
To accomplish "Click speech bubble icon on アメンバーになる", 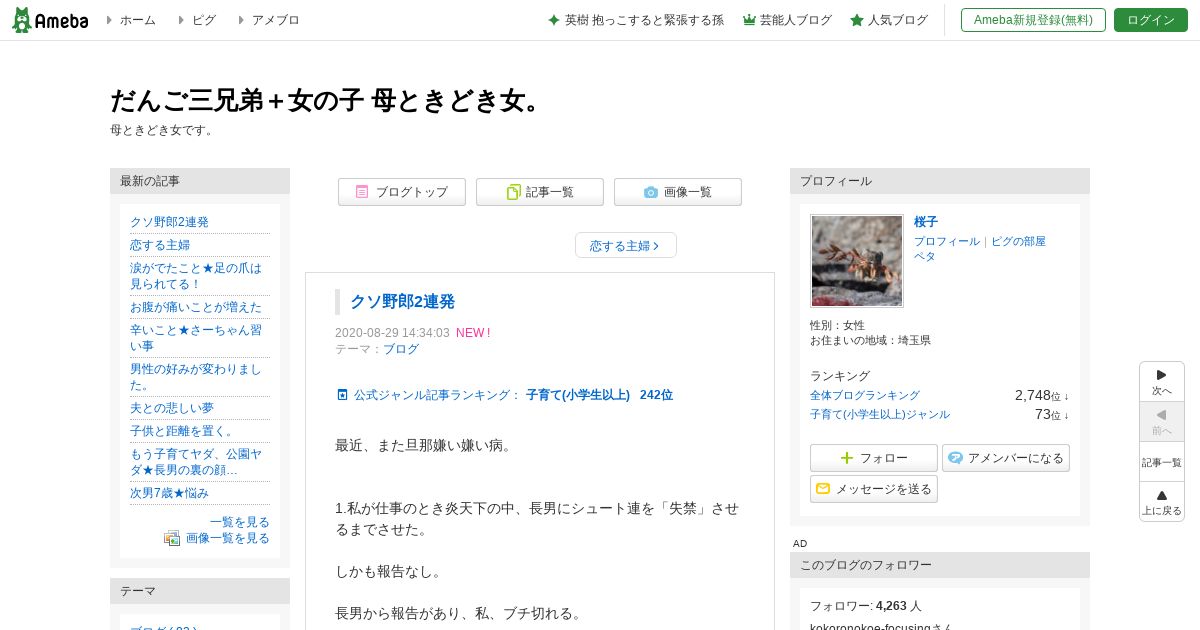I will (x=956, y=458).
